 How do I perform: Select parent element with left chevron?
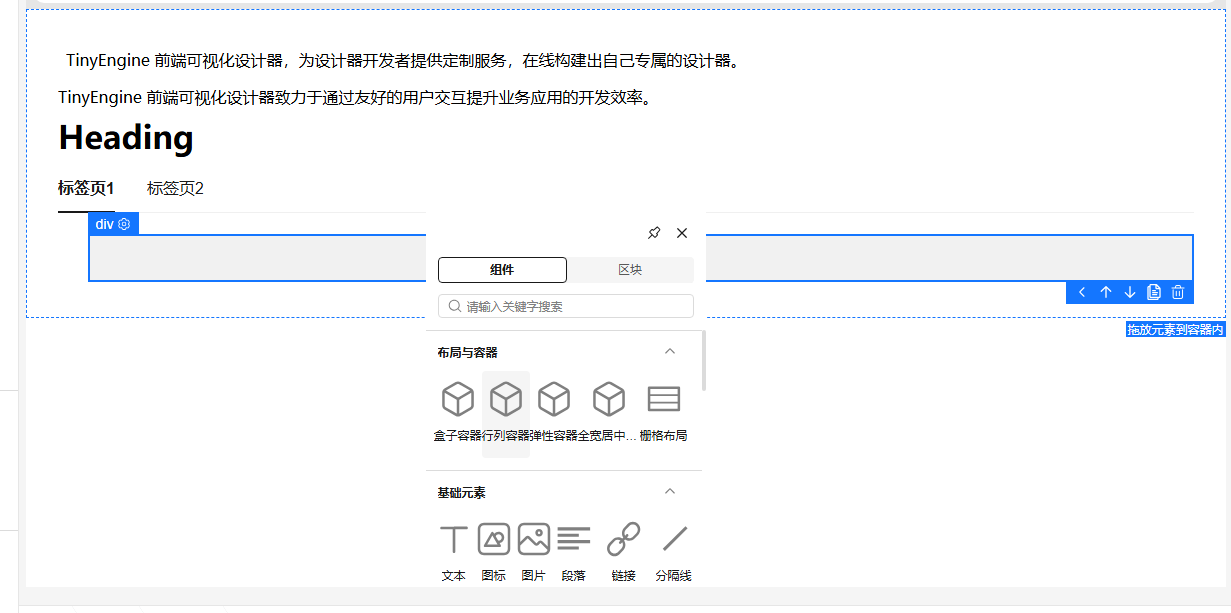(1081, 291)
